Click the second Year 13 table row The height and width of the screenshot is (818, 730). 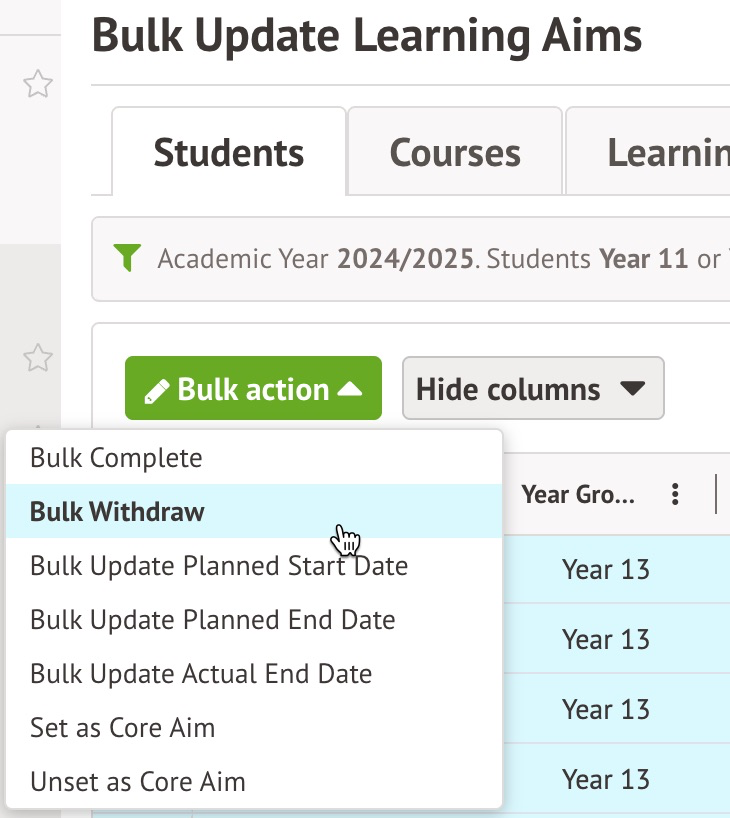[606, 639]
